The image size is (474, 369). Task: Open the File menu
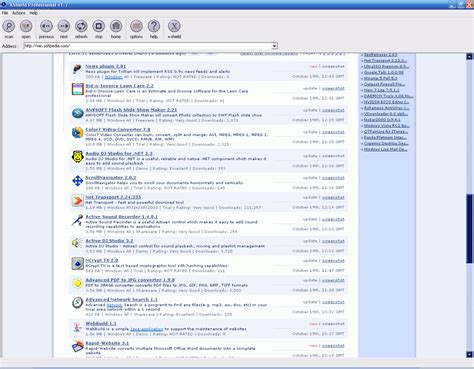[x=5, y=13]
